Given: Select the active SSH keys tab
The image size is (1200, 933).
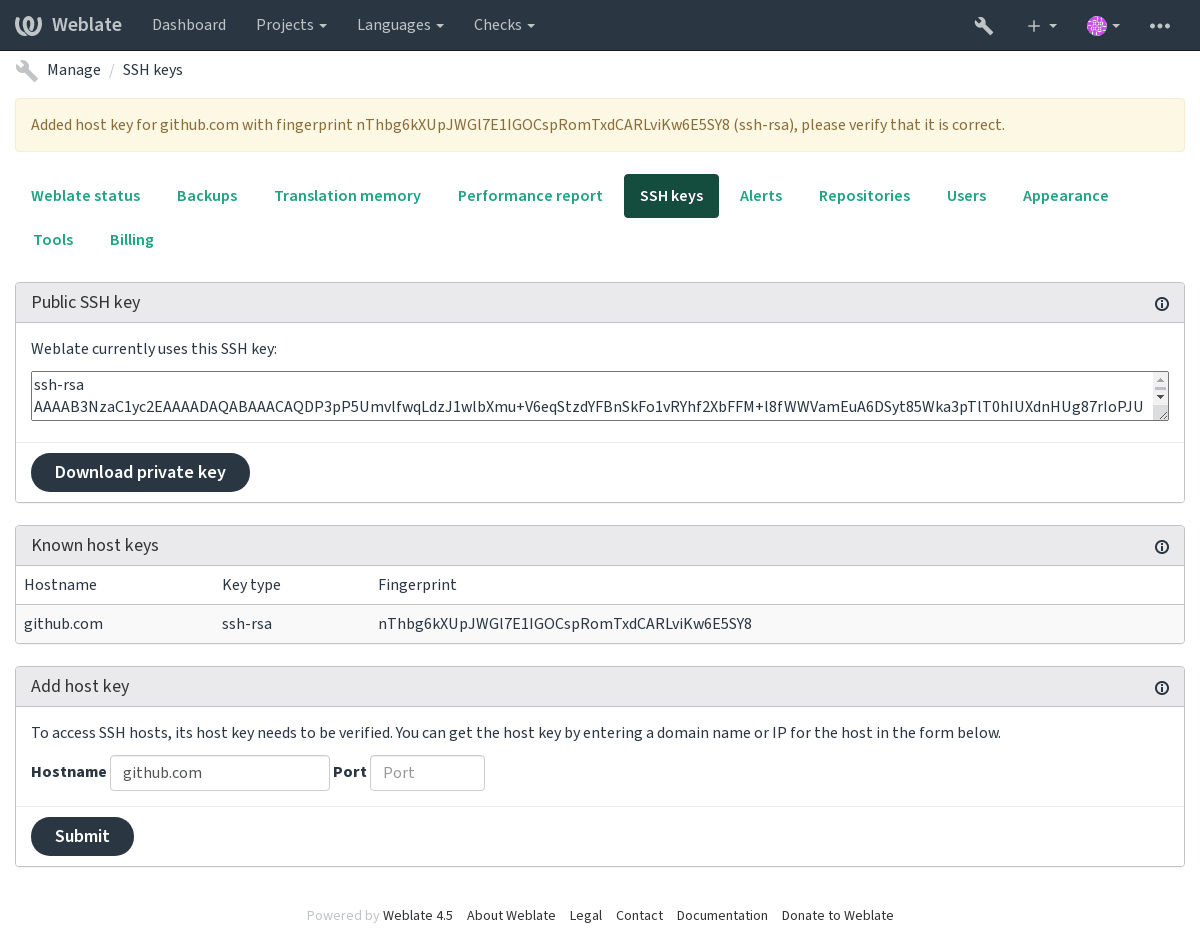Looking at the screenshot, I should pos(671,196).
